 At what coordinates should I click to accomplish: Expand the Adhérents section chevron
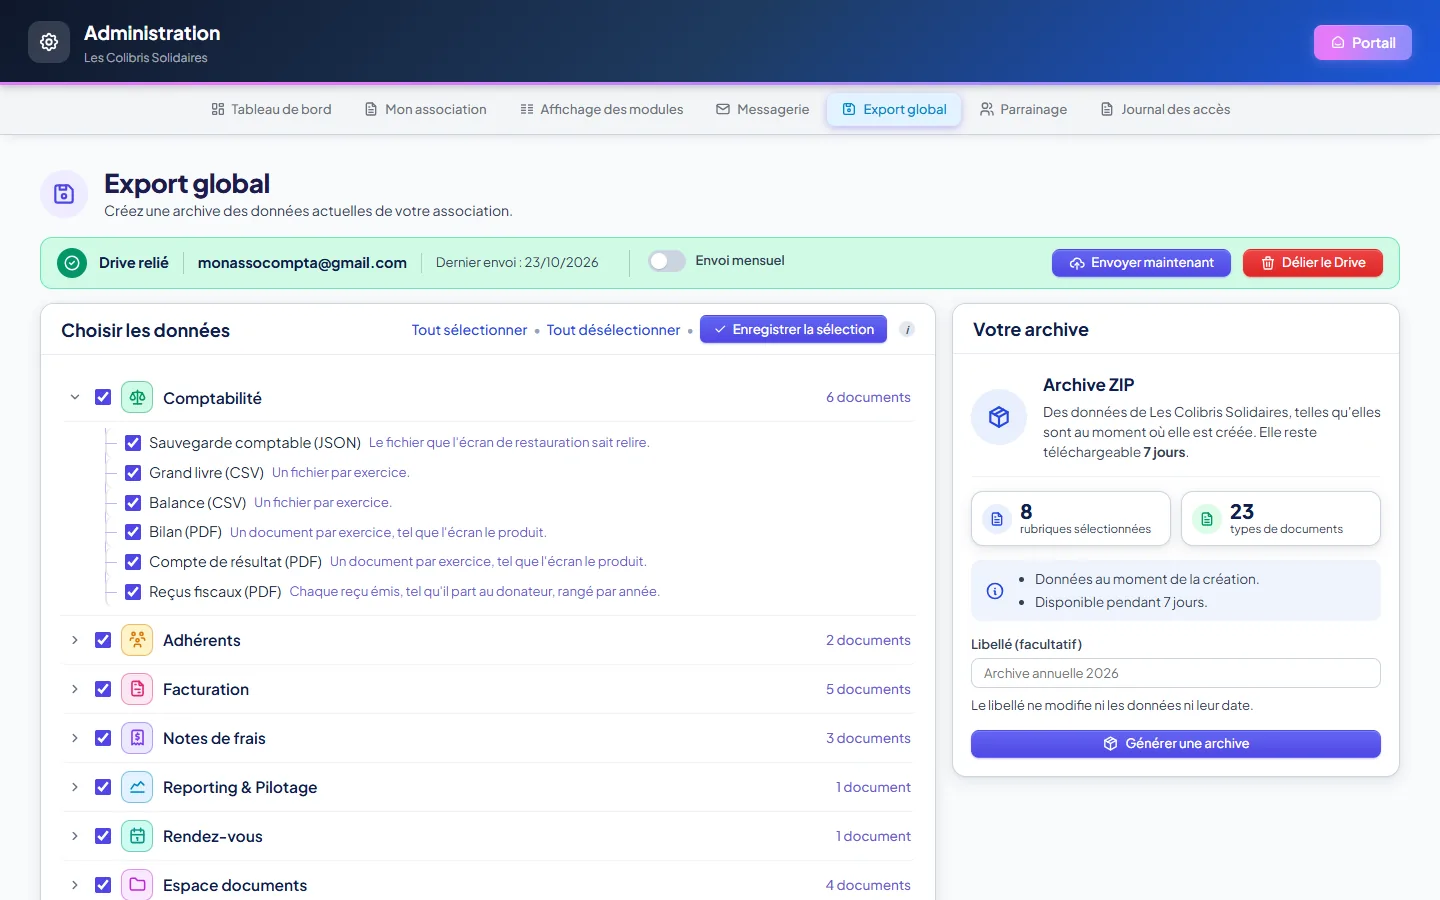(x=75, y=640)
